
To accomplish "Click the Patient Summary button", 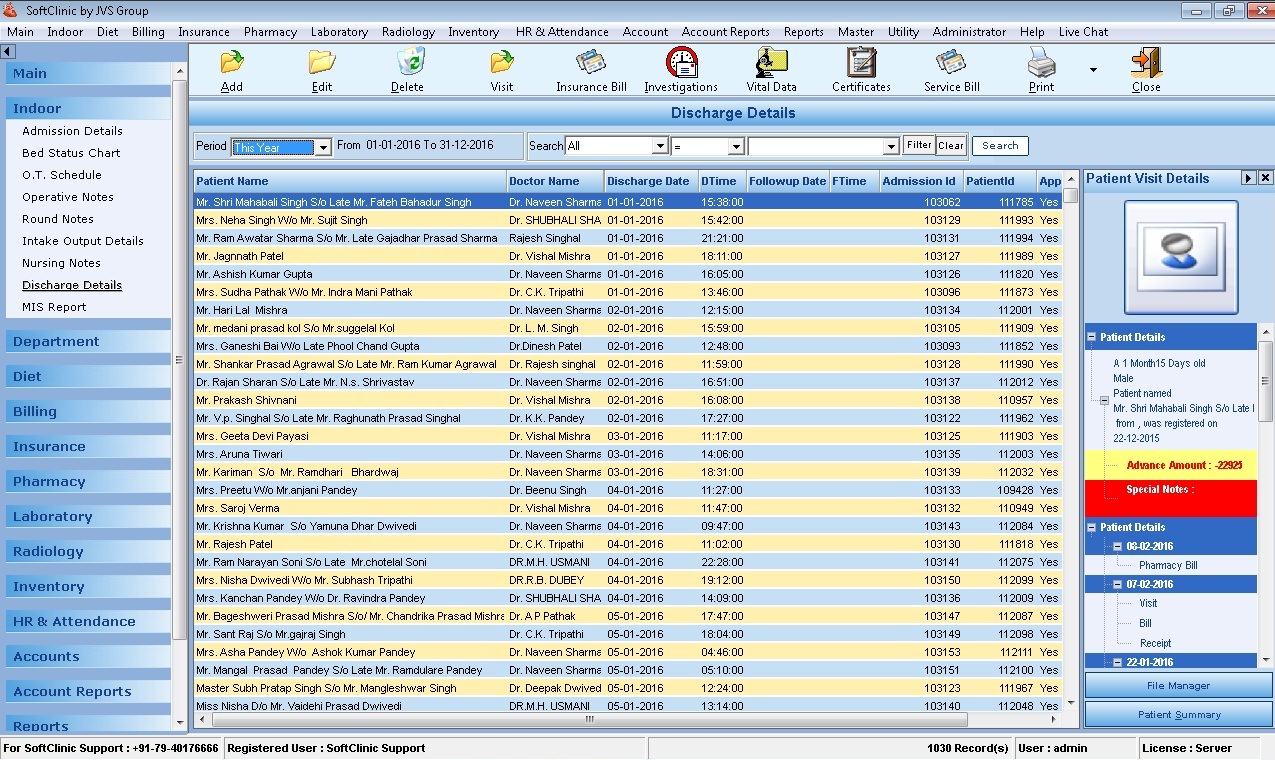I will 1178,715.
